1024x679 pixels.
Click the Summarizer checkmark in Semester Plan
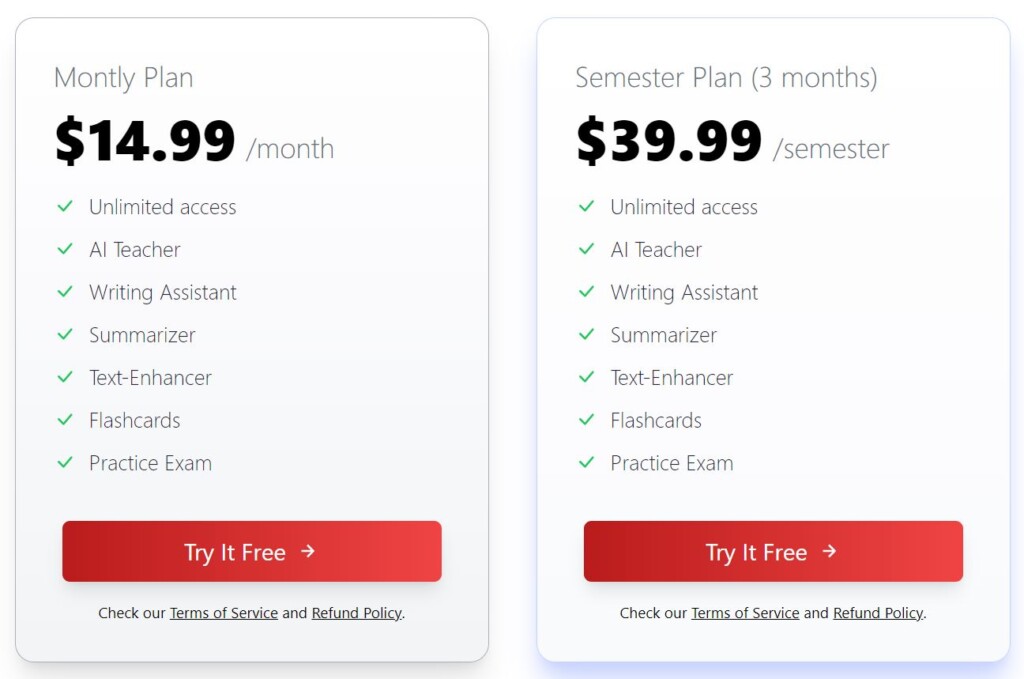(587, 336)
